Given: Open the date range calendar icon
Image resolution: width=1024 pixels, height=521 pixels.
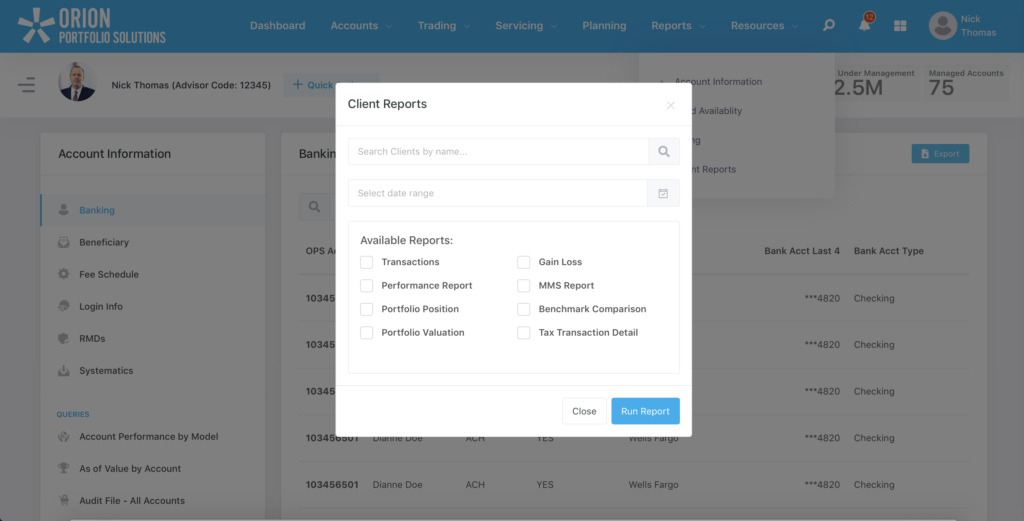Looking at the screenshot, I should point(664,193).
